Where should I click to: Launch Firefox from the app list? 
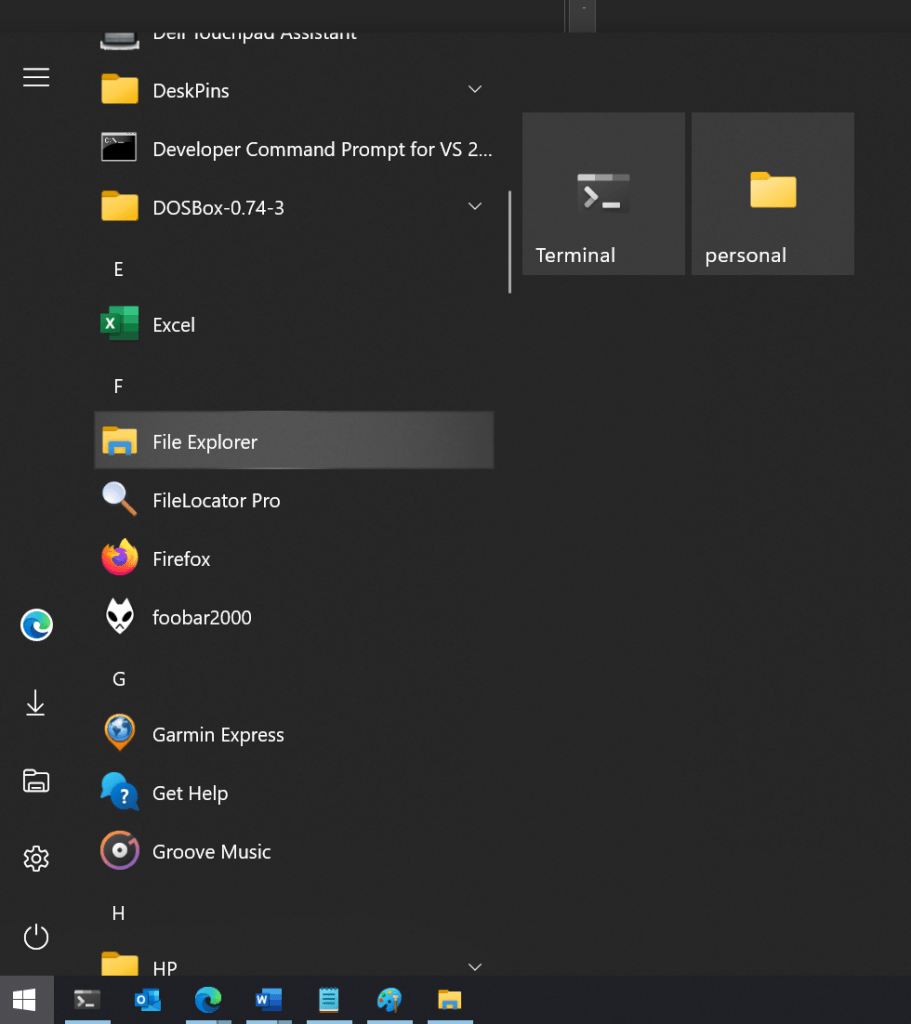181,559
